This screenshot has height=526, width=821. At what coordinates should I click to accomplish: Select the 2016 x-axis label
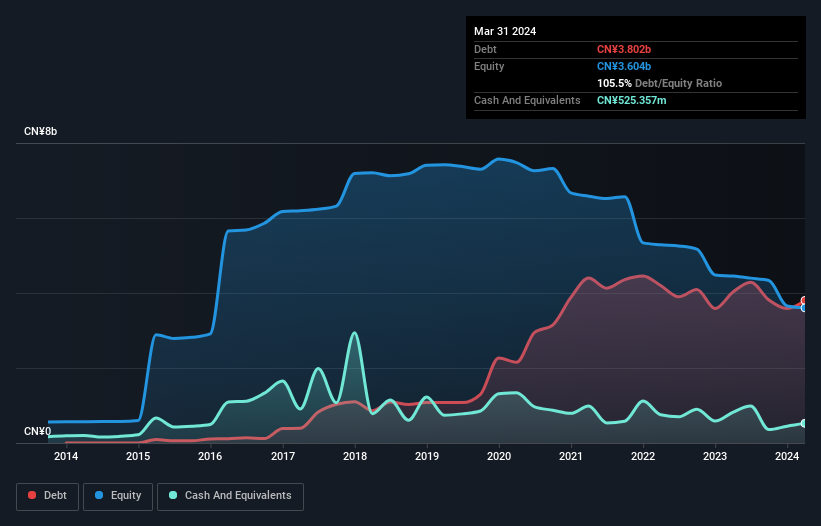tap(210, 456)
